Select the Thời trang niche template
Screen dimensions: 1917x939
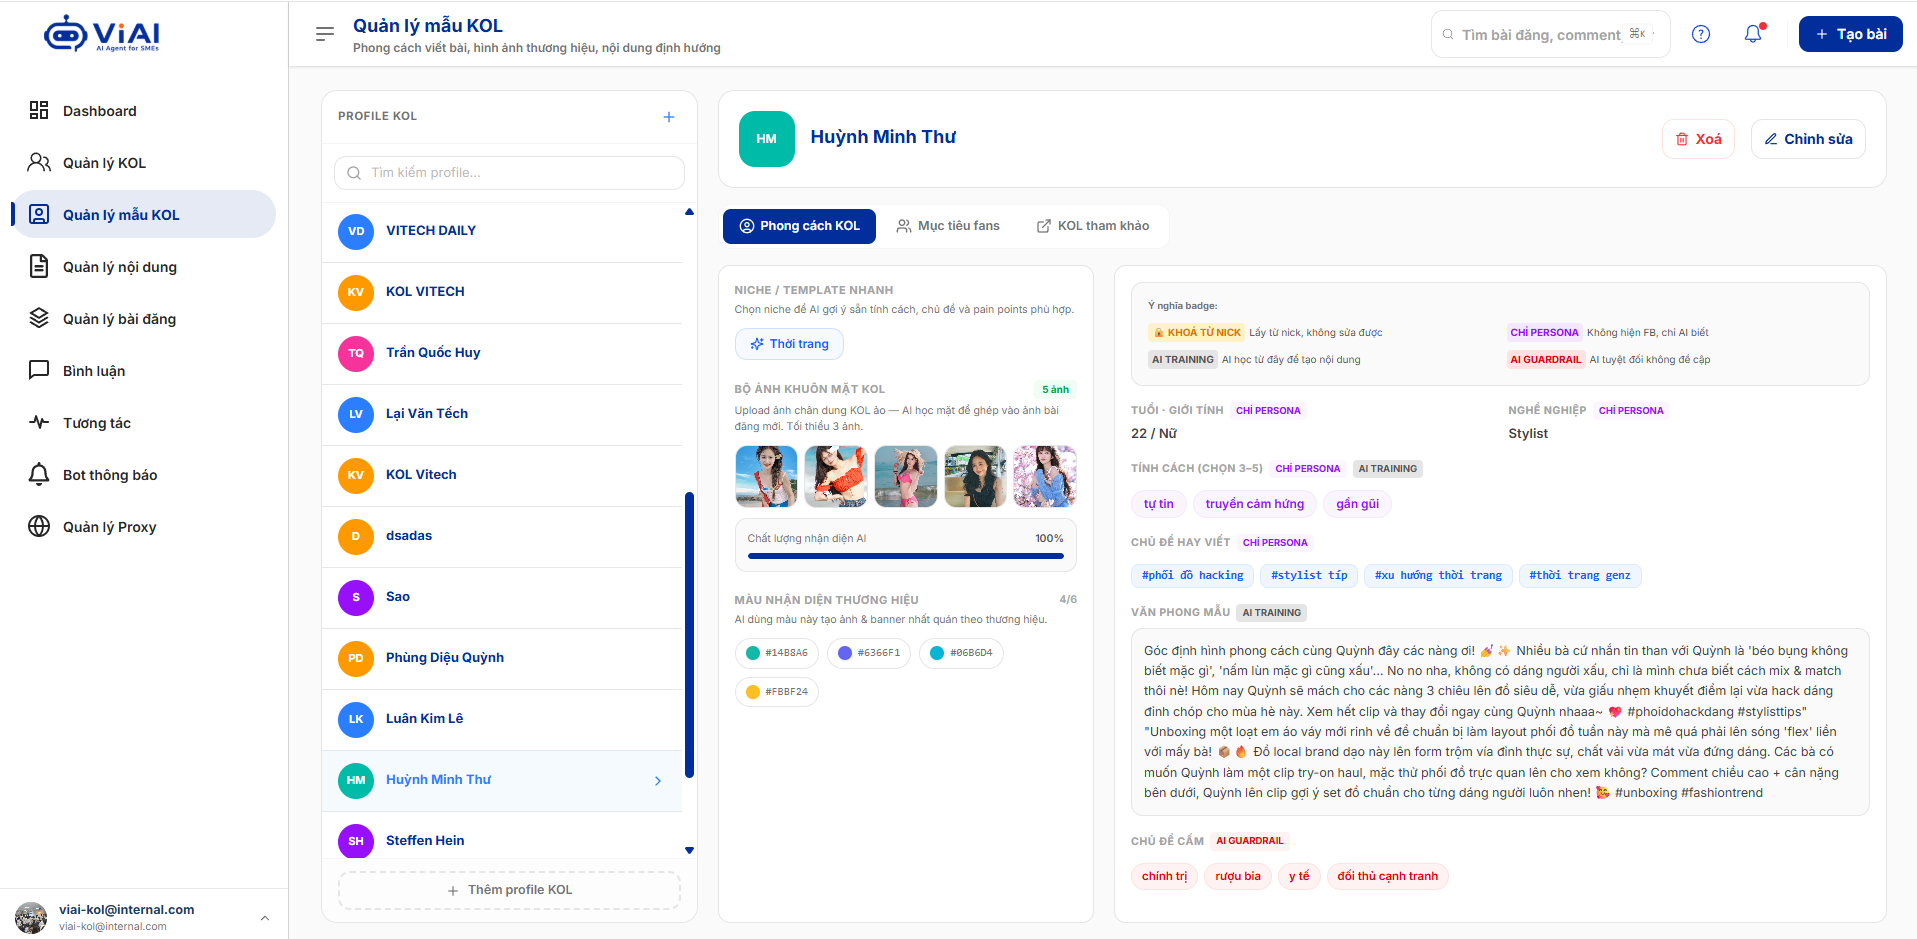coord(789,344)
